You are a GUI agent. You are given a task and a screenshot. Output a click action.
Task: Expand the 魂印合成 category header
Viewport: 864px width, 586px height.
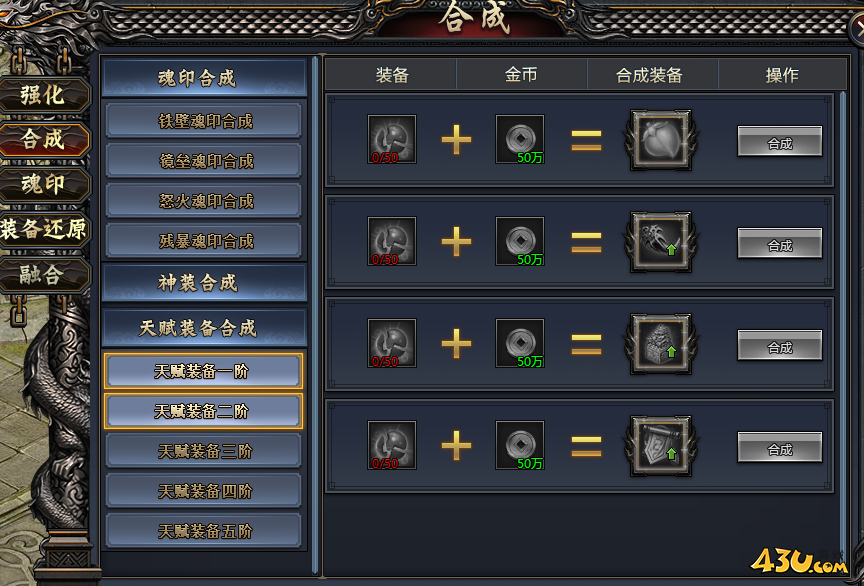click(204, 78)
